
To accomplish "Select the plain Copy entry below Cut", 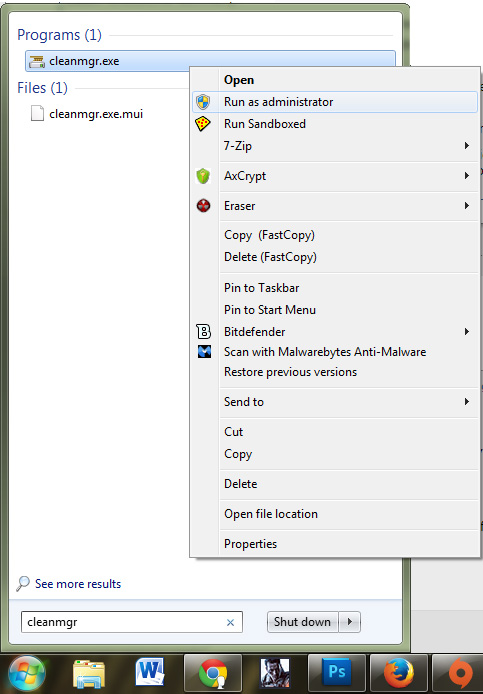I will pyautogui.click(x=335, y=454).
